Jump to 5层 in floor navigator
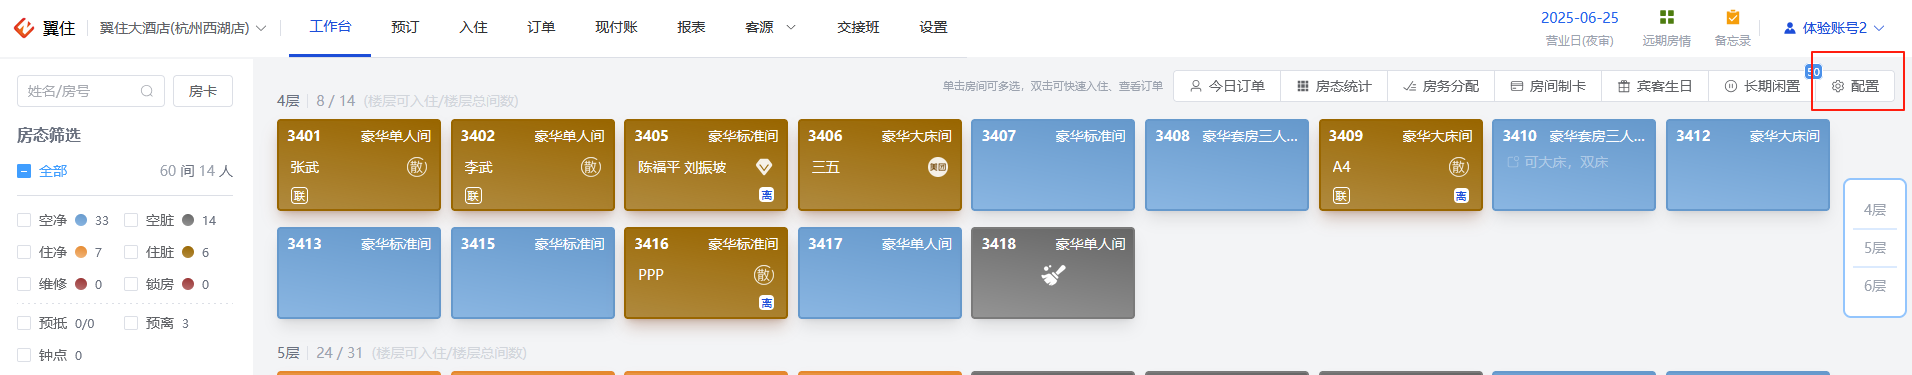Screen dimensions: 1912x375 (x=1875, y=248)
